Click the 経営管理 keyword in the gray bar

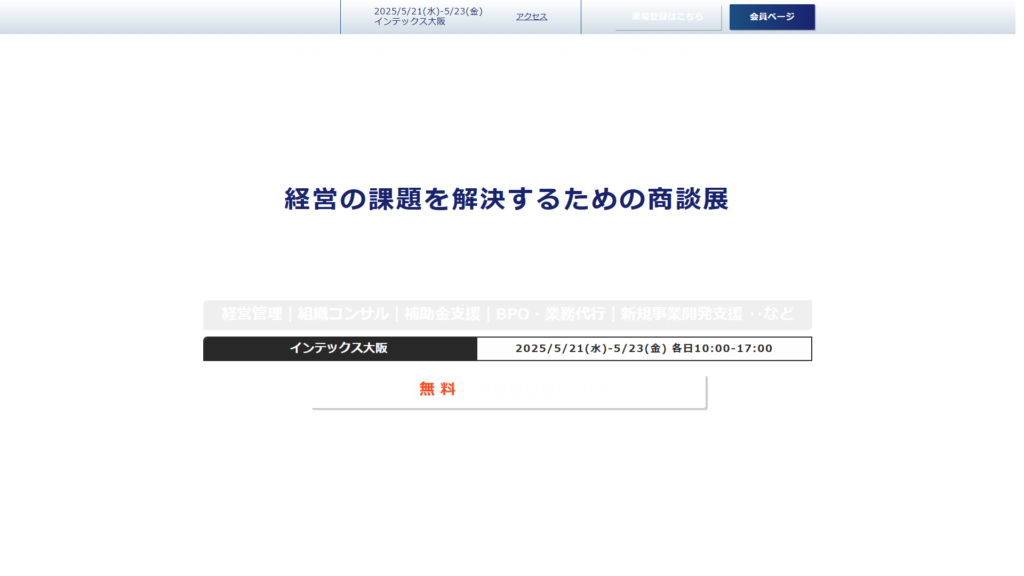pos(251,314)
